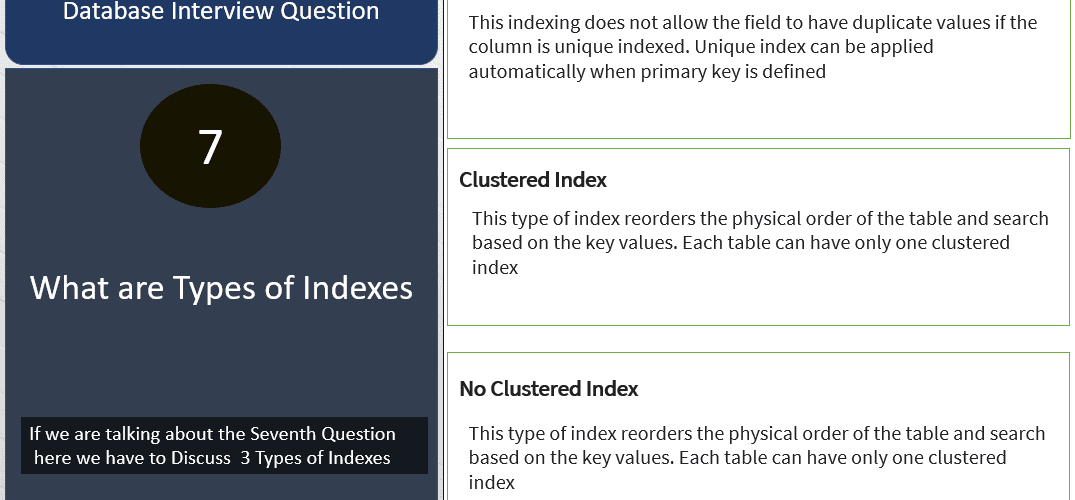The image size is (1075, 500).
Task: Click the What are Types of Indexes heading
Action: click(x=221, y=287)
